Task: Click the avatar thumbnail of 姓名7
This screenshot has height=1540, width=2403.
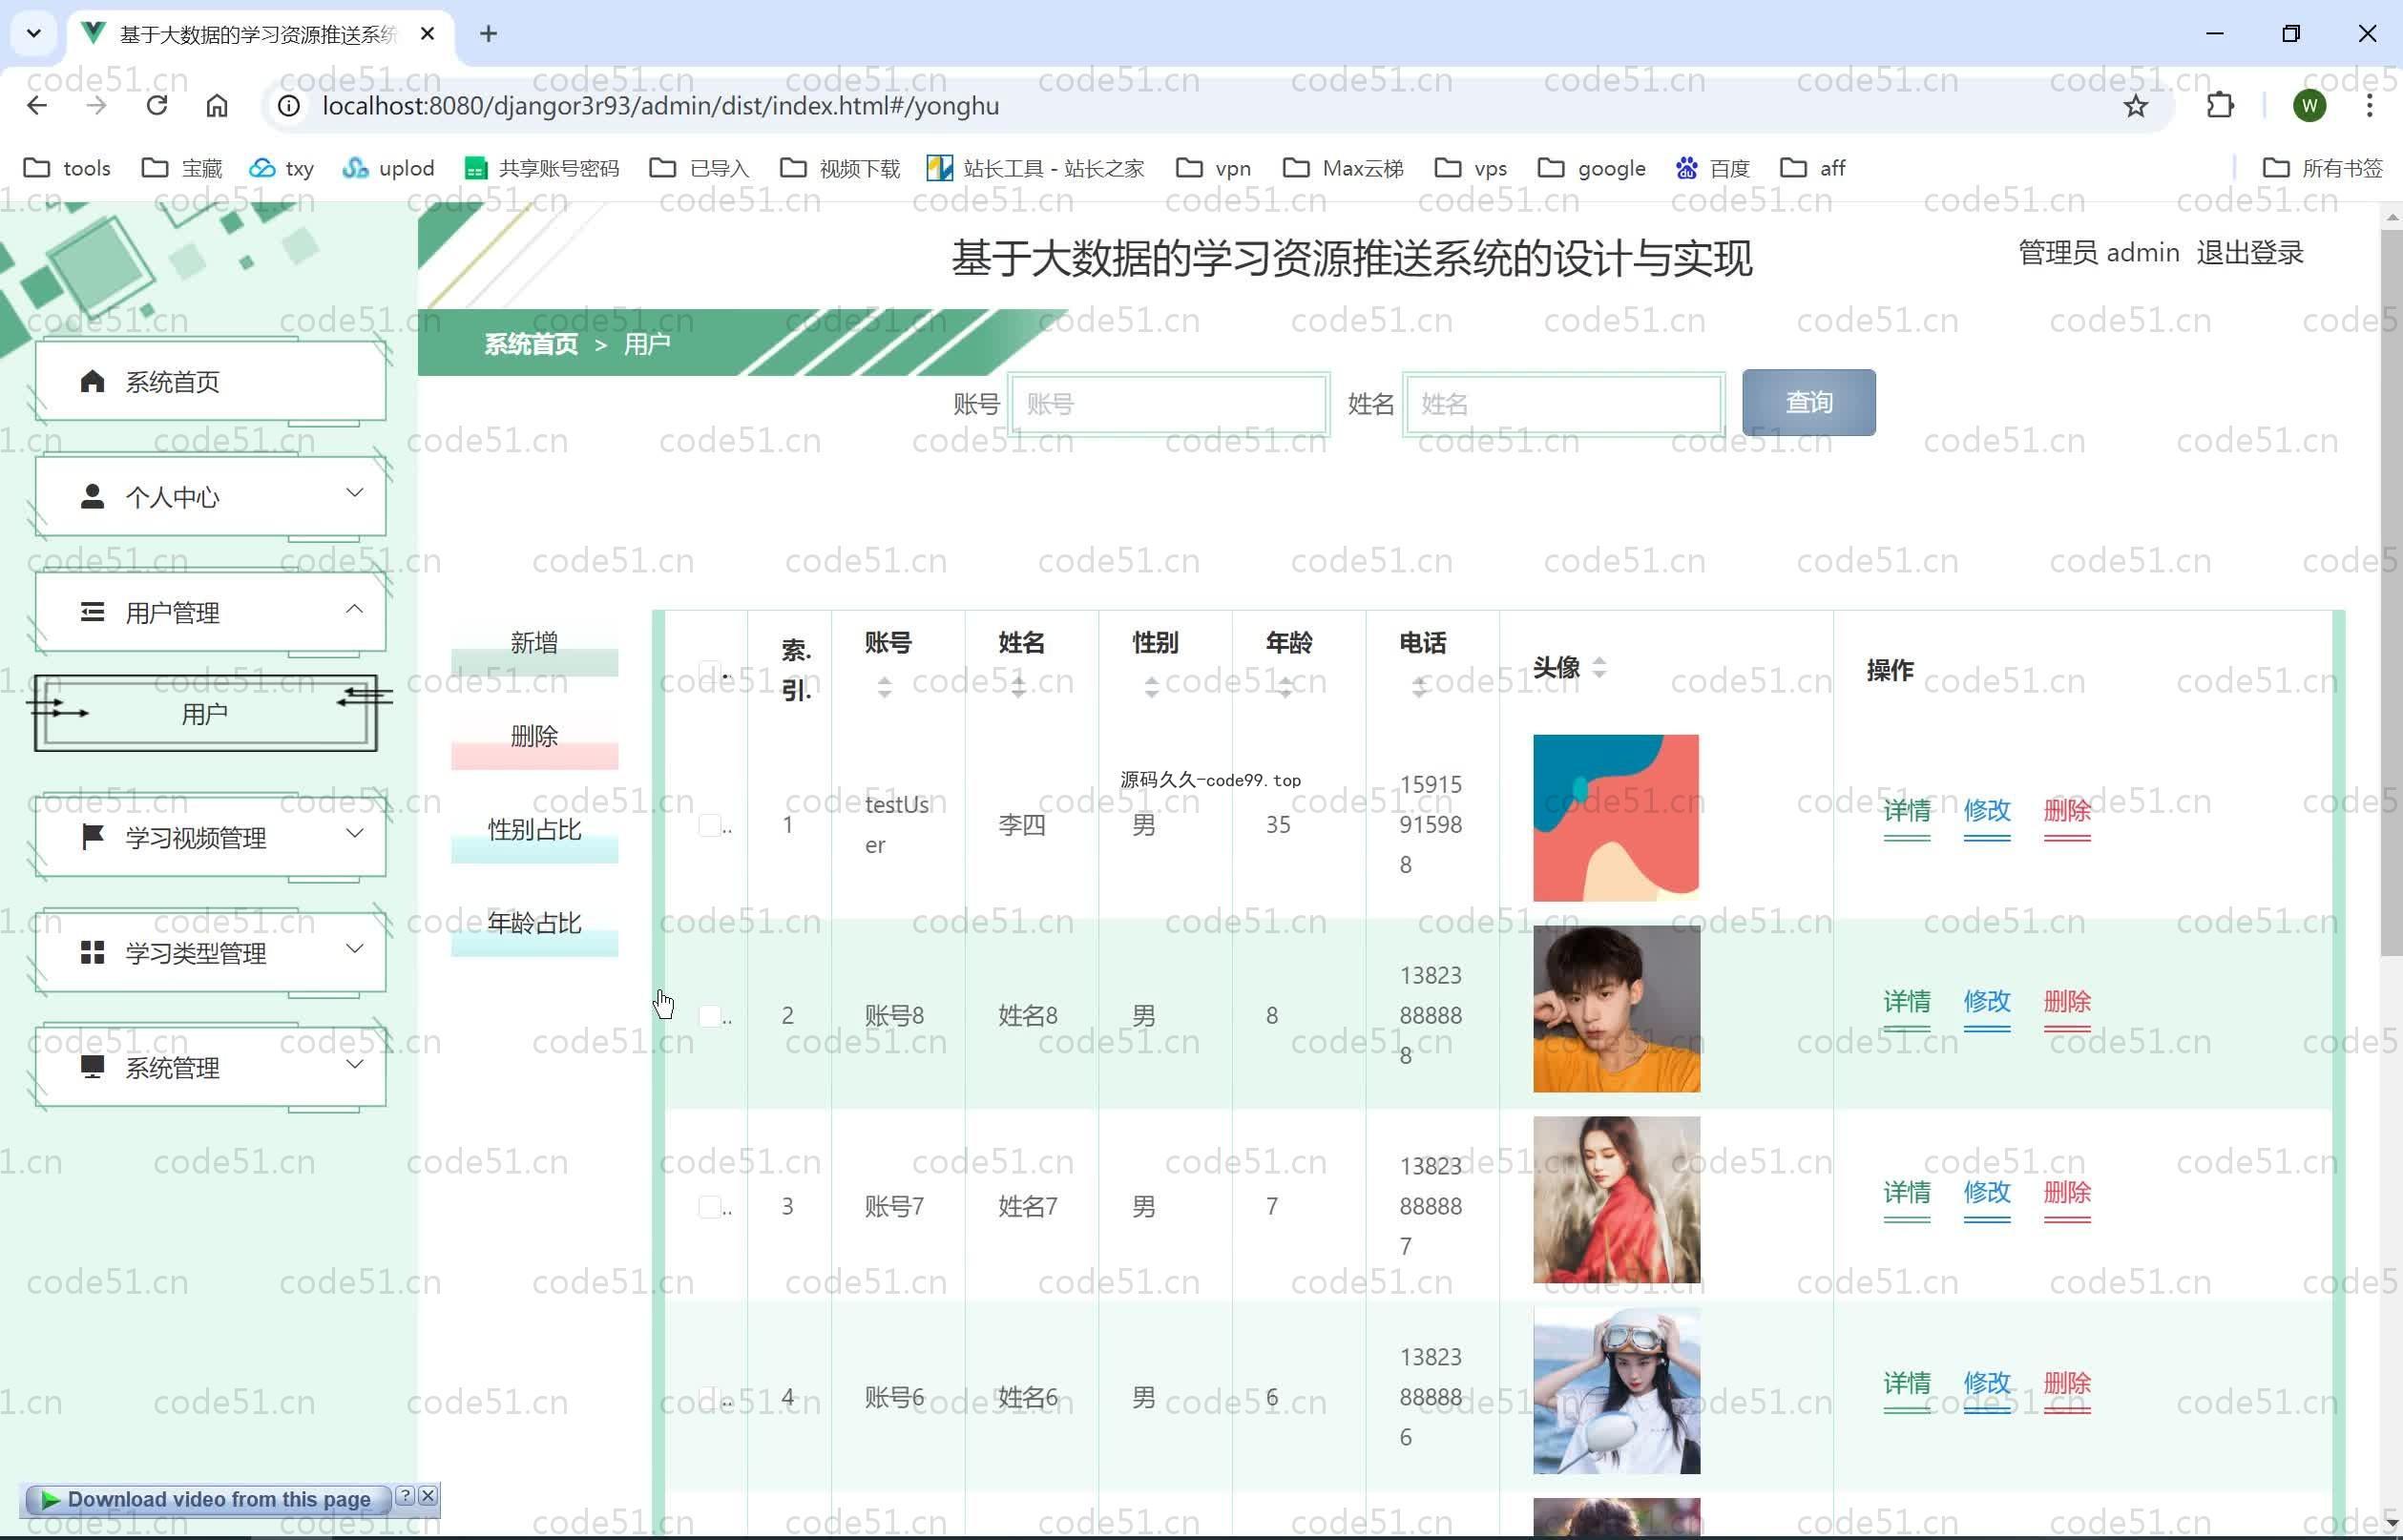Action: point(1616,1200)
